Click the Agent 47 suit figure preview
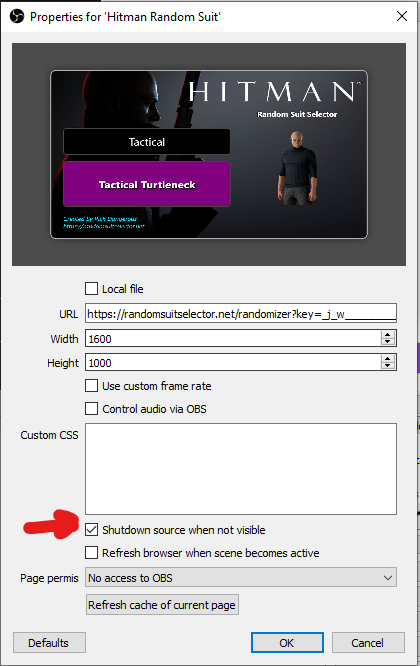 coord(297,166)
